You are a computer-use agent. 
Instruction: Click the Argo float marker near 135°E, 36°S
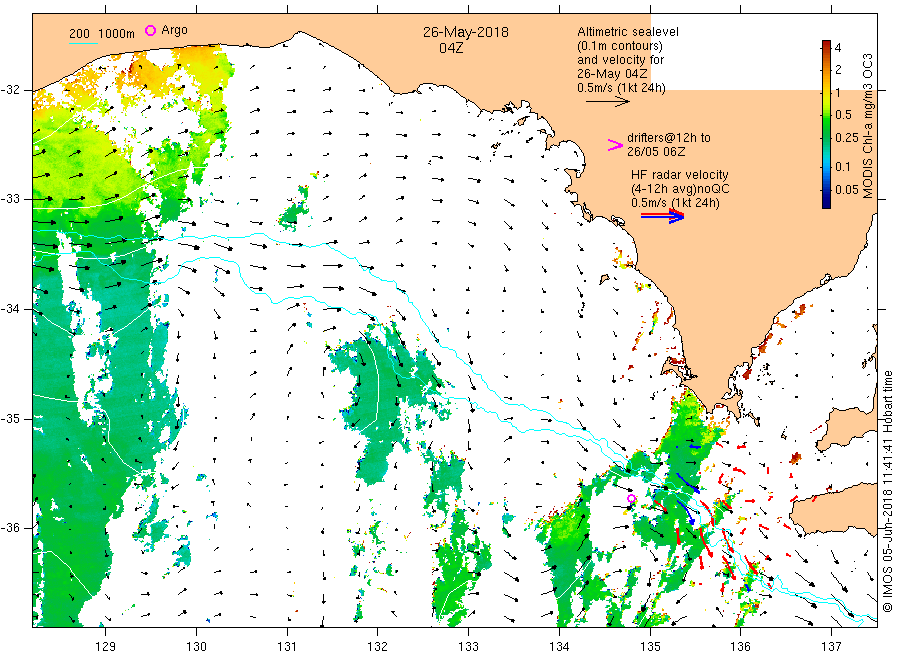[x=631, y=498]
